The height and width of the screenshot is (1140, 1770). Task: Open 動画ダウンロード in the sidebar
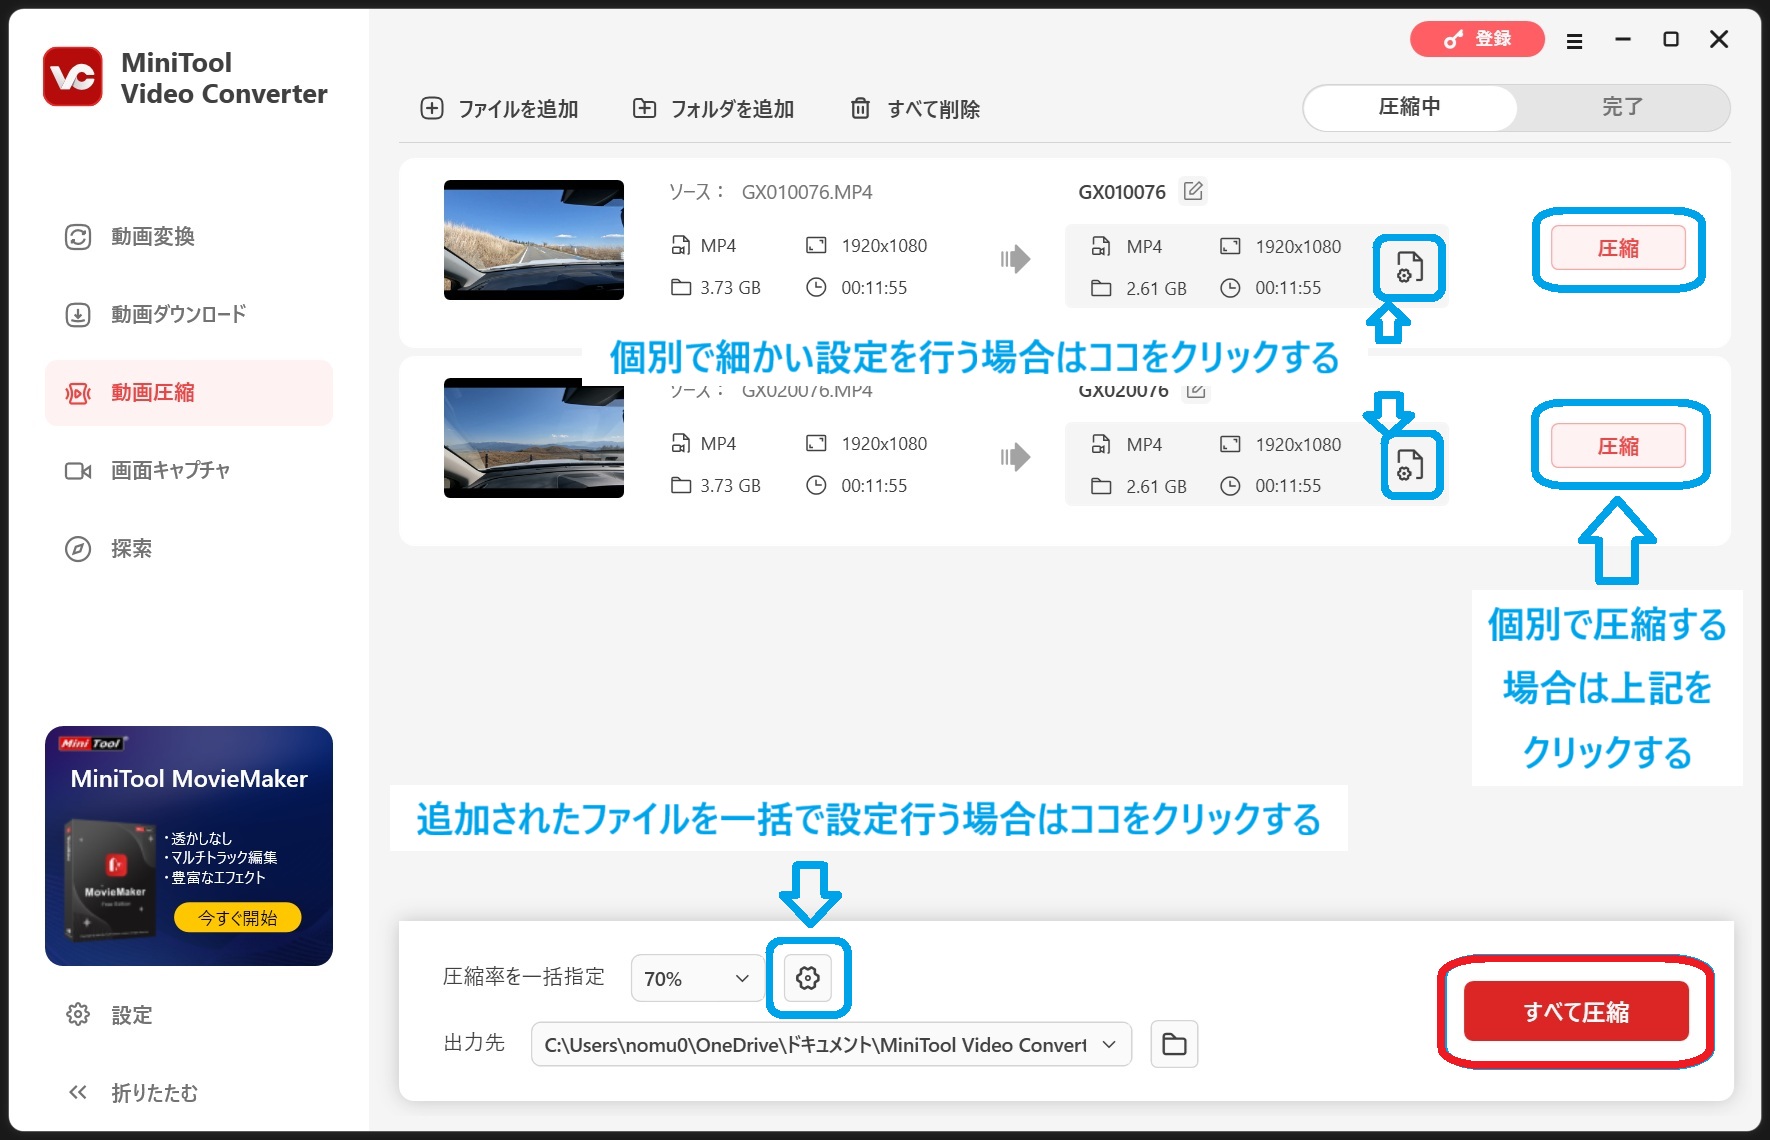tap(177, 315)
